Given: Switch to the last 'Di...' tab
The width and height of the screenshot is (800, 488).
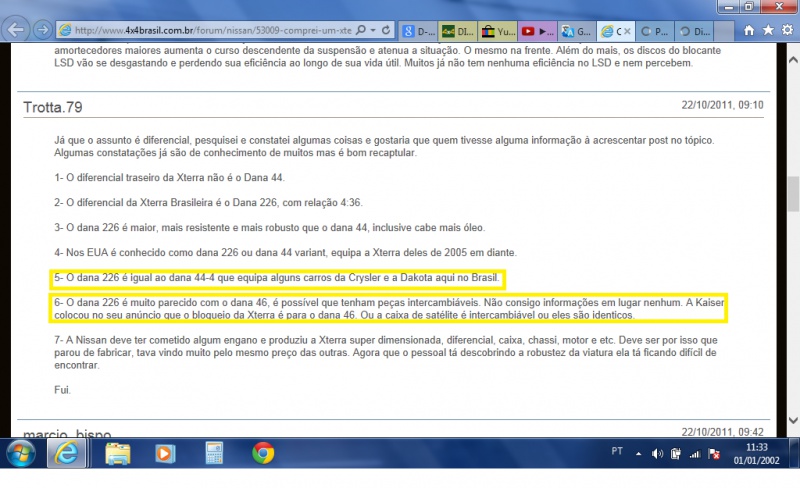Looking at the screenshot, I should coord(695,31).
